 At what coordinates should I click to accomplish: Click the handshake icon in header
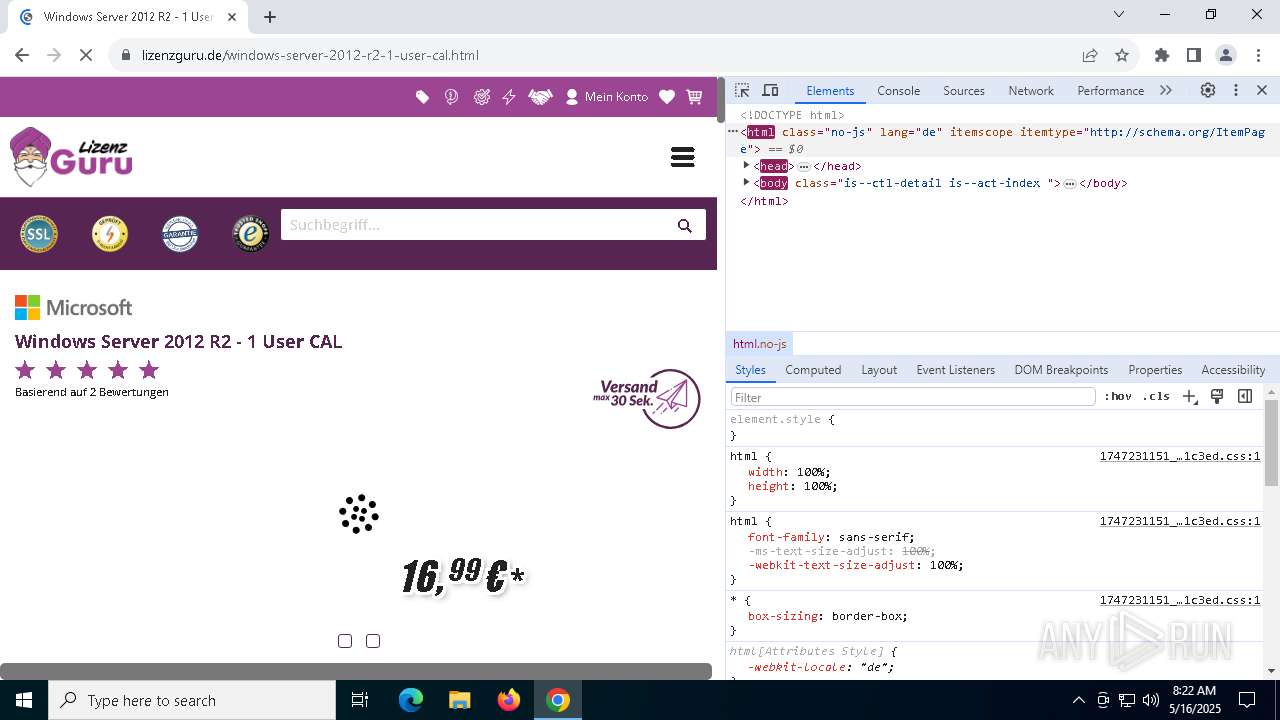point(540,97)
